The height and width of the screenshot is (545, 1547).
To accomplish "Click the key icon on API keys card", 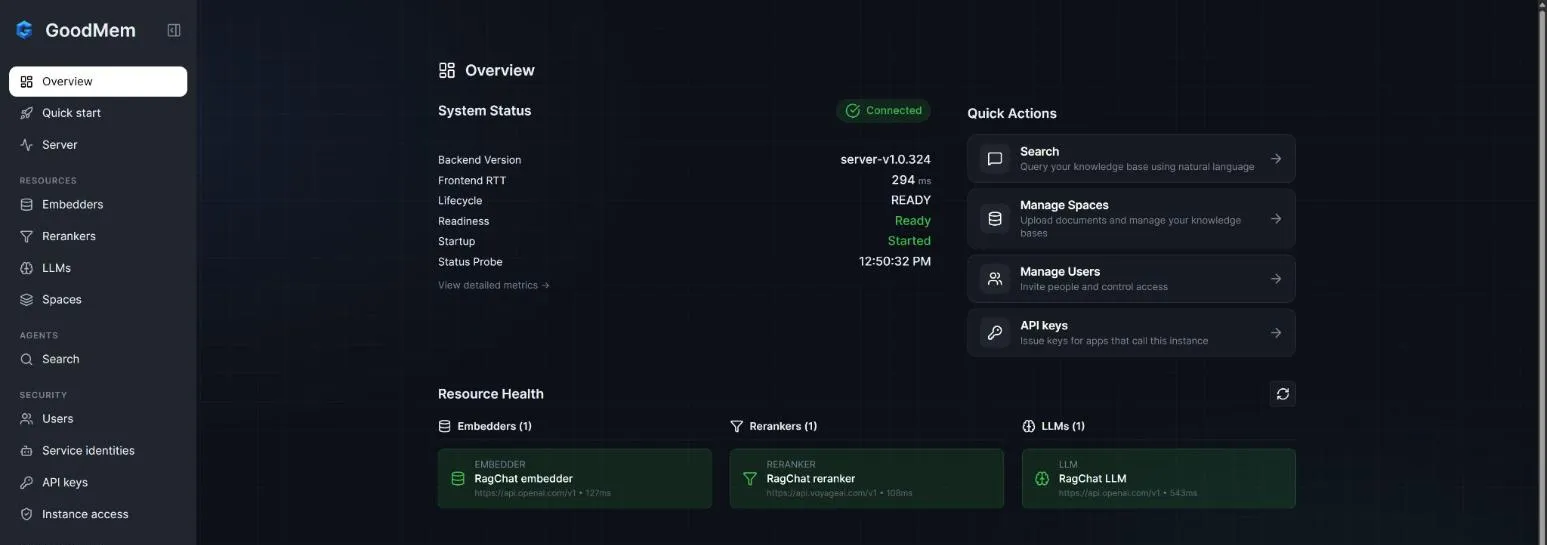I will [x=995, y=333].
